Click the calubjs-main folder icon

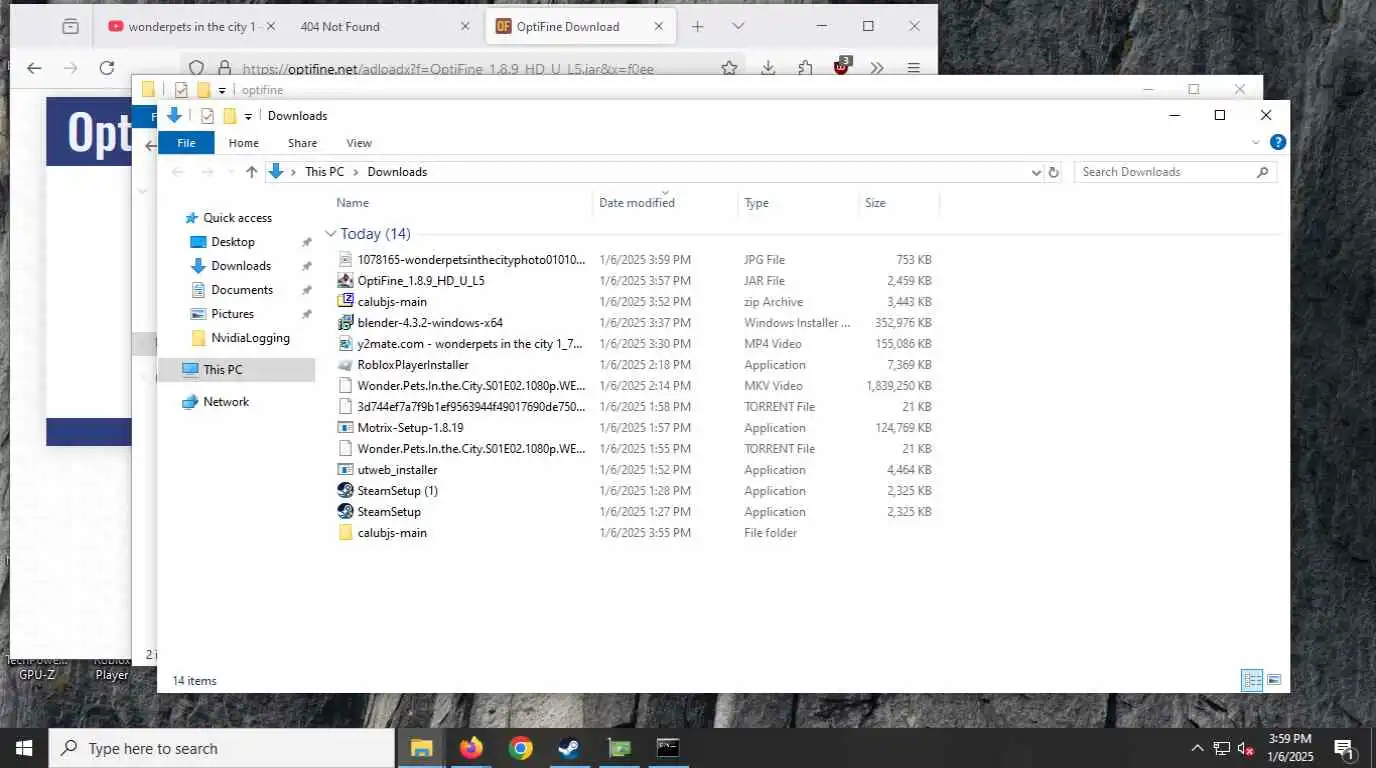click(345, 533)
